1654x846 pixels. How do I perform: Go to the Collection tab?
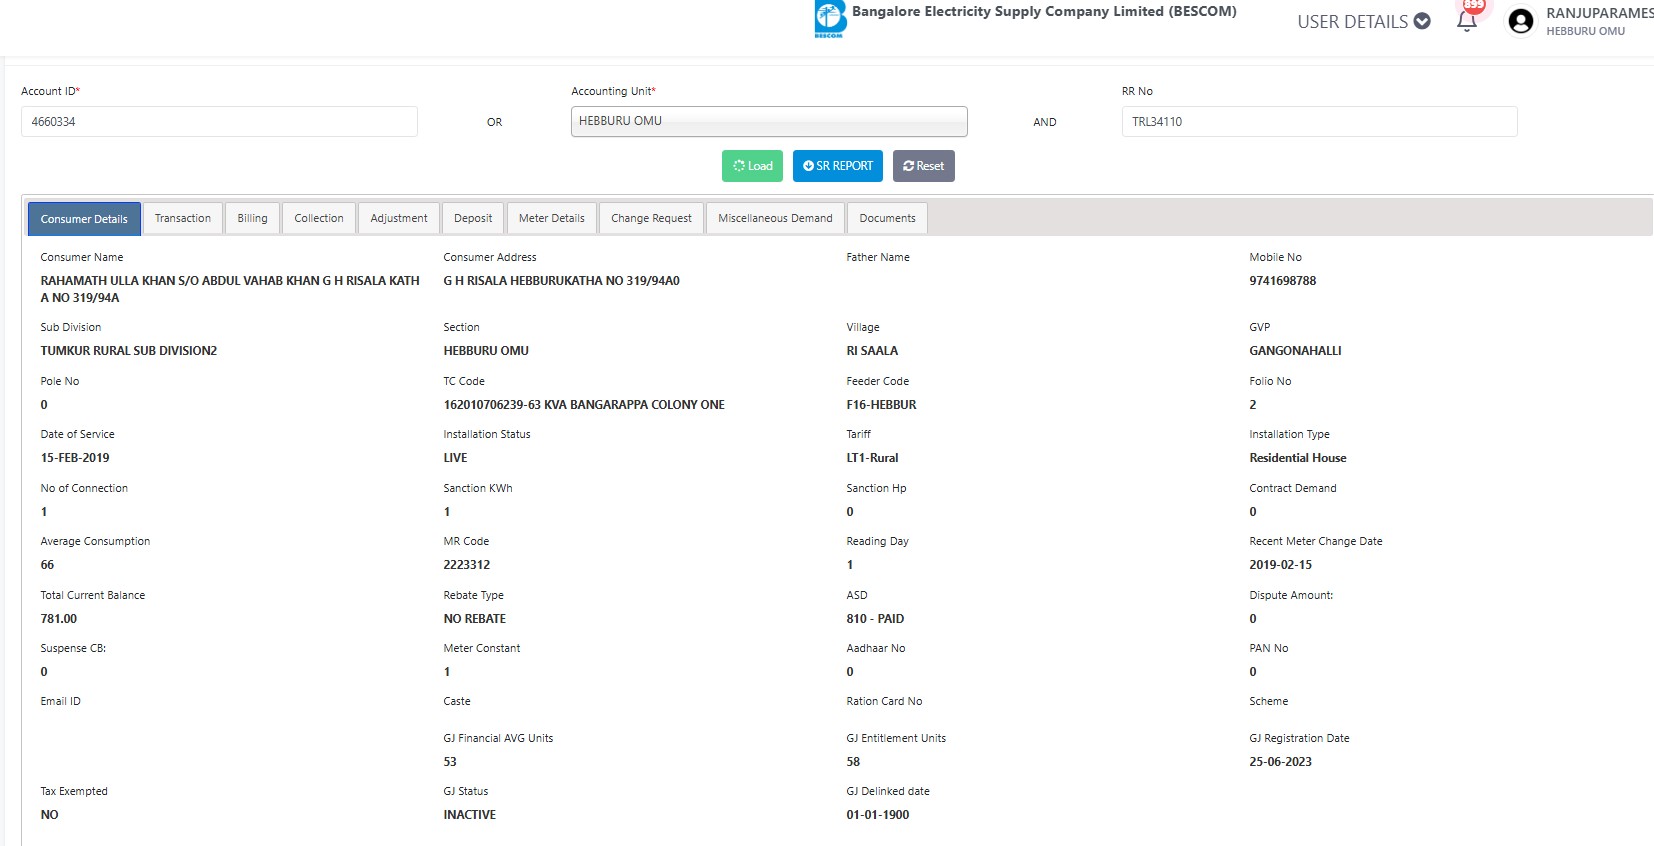319,218
